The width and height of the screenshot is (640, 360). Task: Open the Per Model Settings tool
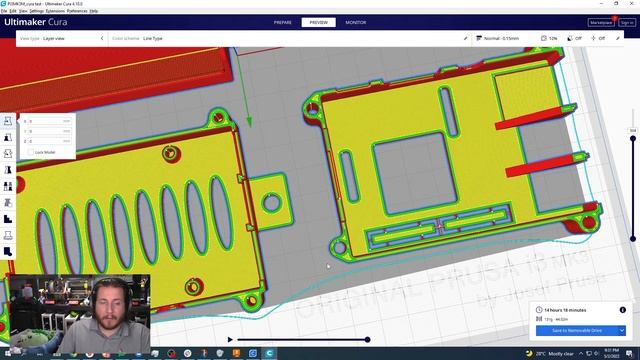8,187
